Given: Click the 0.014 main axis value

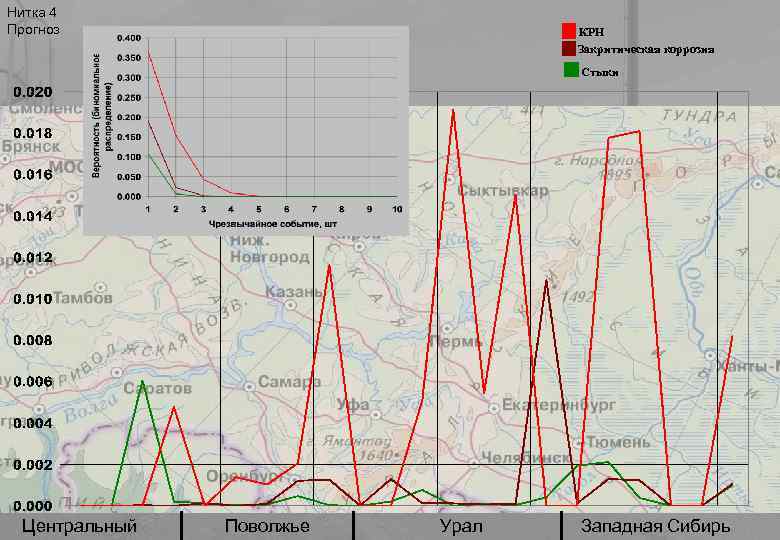Looking at the screenshot, I should coord(33,216).
